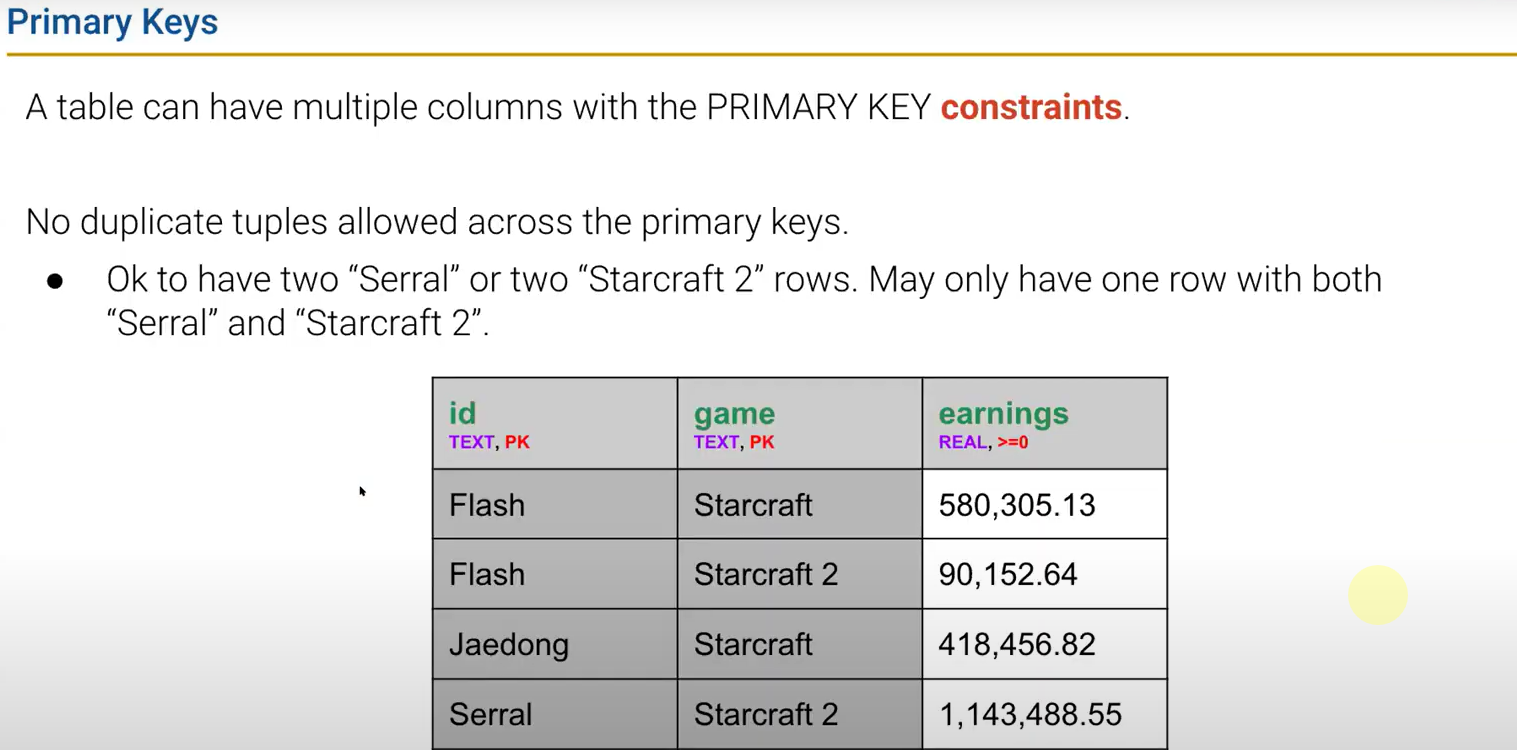
Task: Select the 90,152.64 earnings cell
Action: click(1007, 574)
